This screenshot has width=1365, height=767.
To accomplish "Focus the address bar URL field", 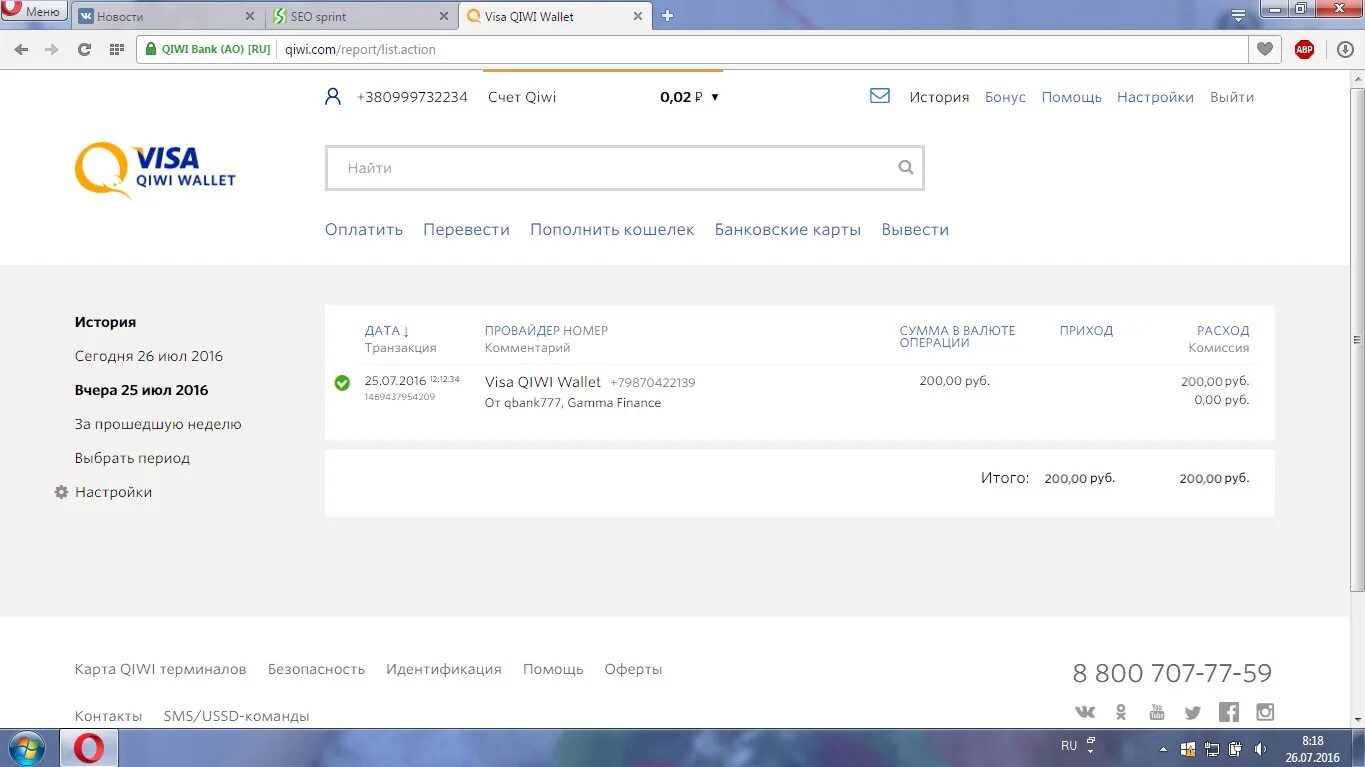I will tap(760, 49).
